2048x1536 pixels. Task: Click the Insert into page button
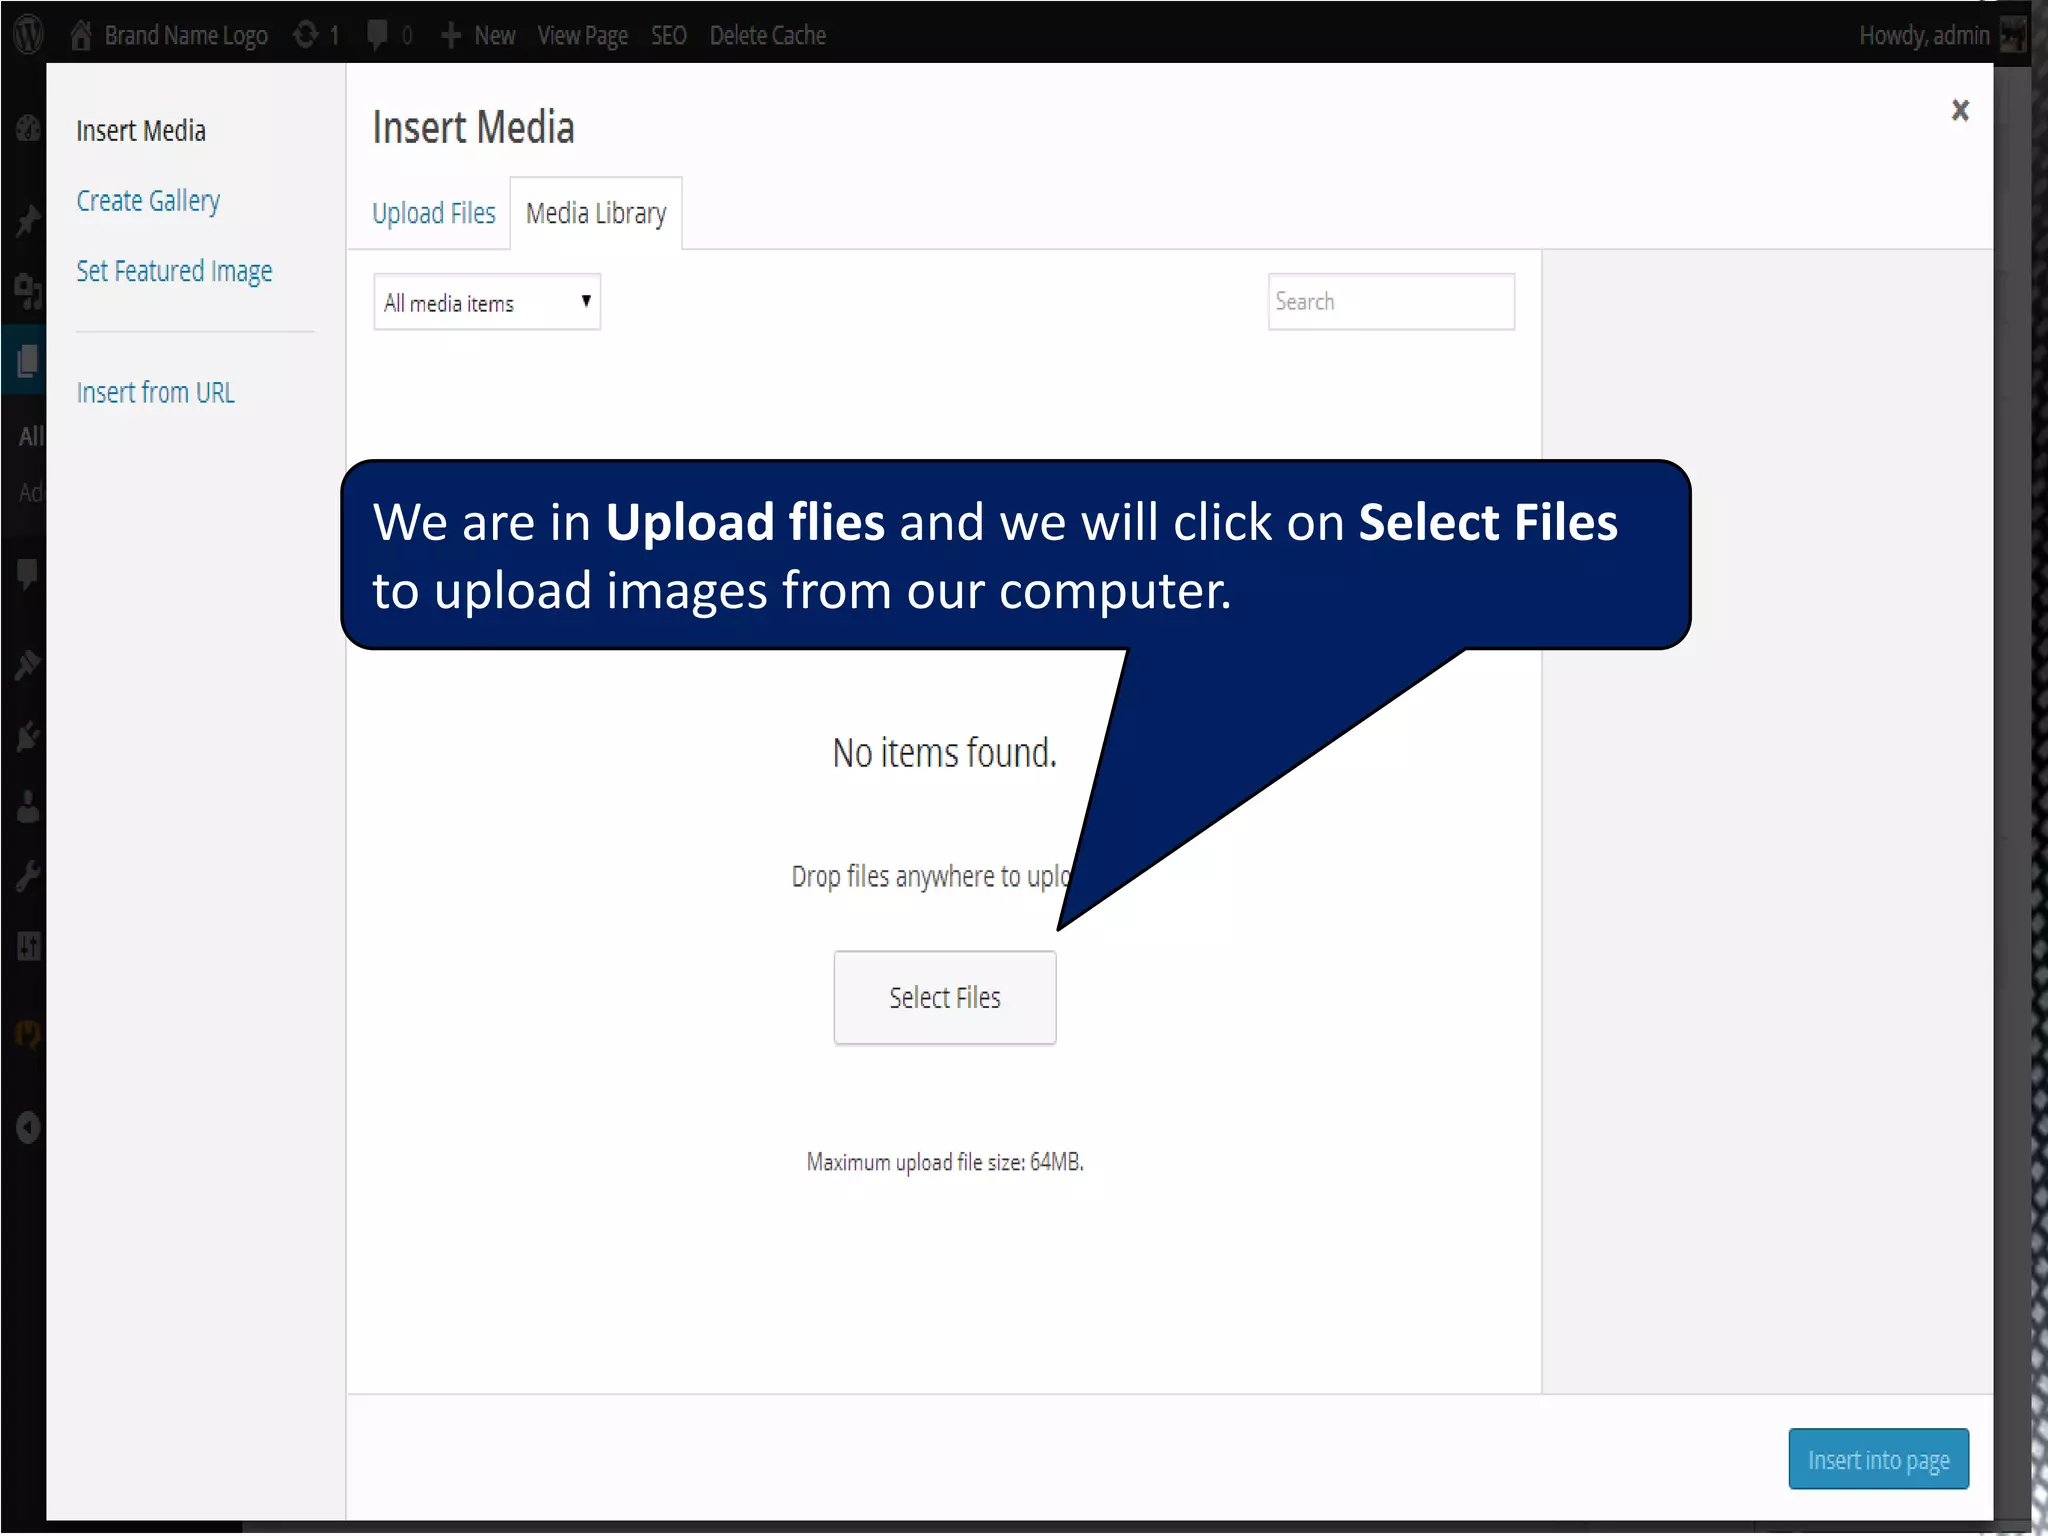[x=1877, y=1459]
